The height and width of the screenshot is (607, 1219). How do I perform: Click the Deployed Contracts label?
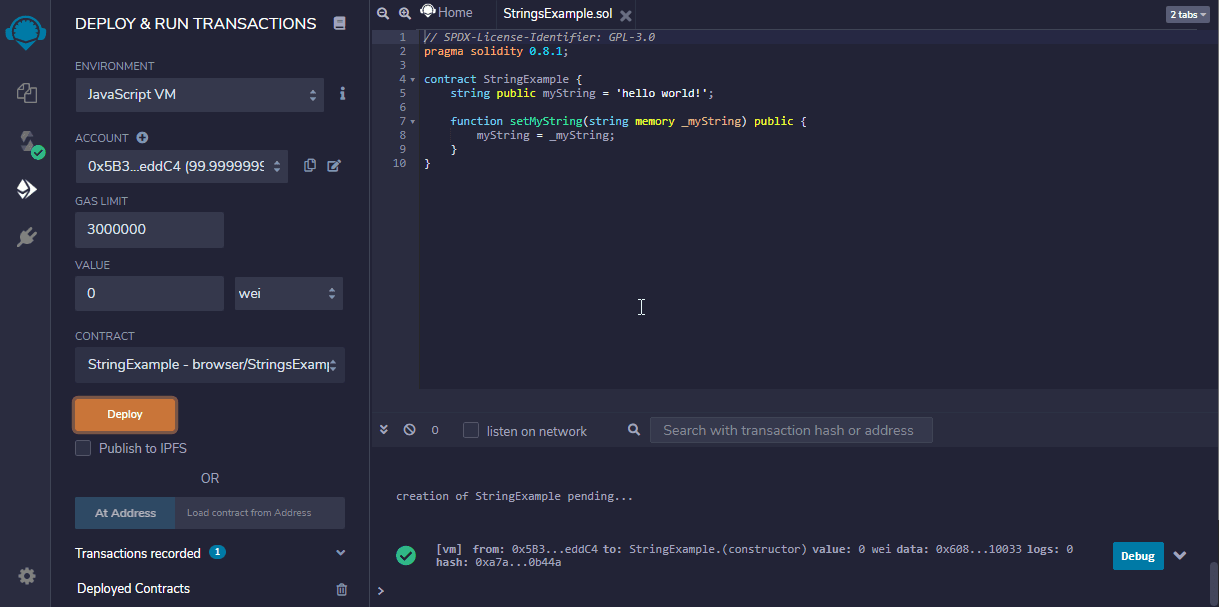coord(133,589)
